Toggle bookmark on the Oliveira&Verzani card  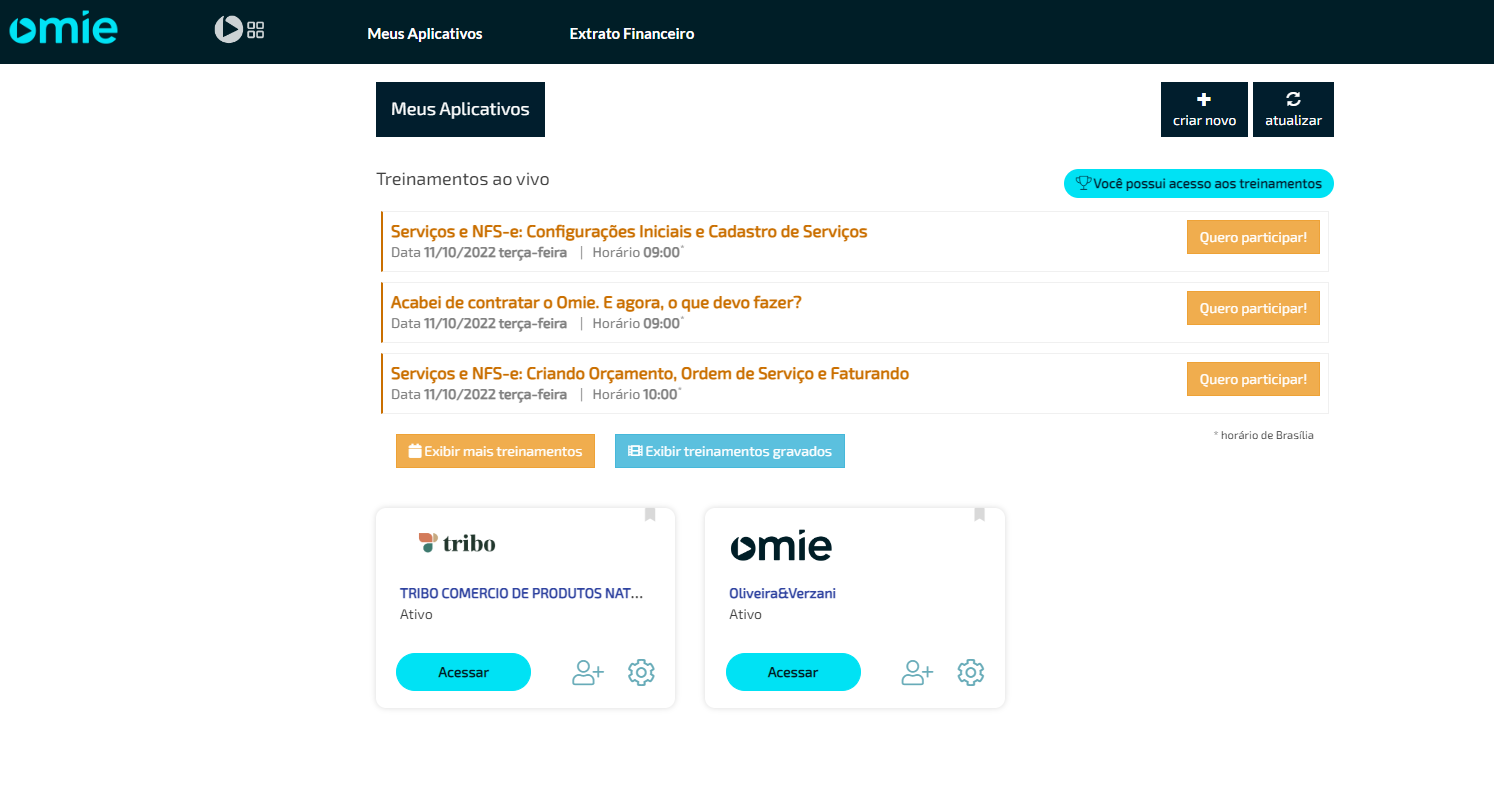(979, 514)
